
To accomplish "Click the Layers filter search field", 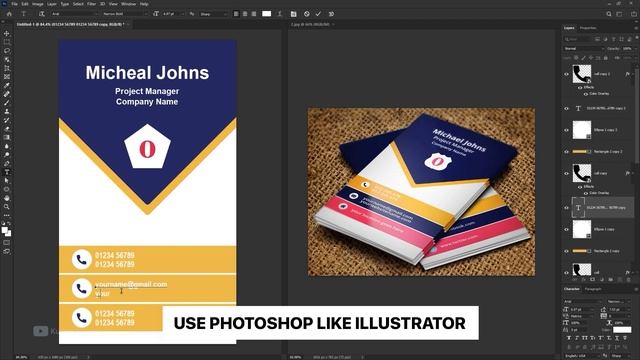I will [578, 39].
